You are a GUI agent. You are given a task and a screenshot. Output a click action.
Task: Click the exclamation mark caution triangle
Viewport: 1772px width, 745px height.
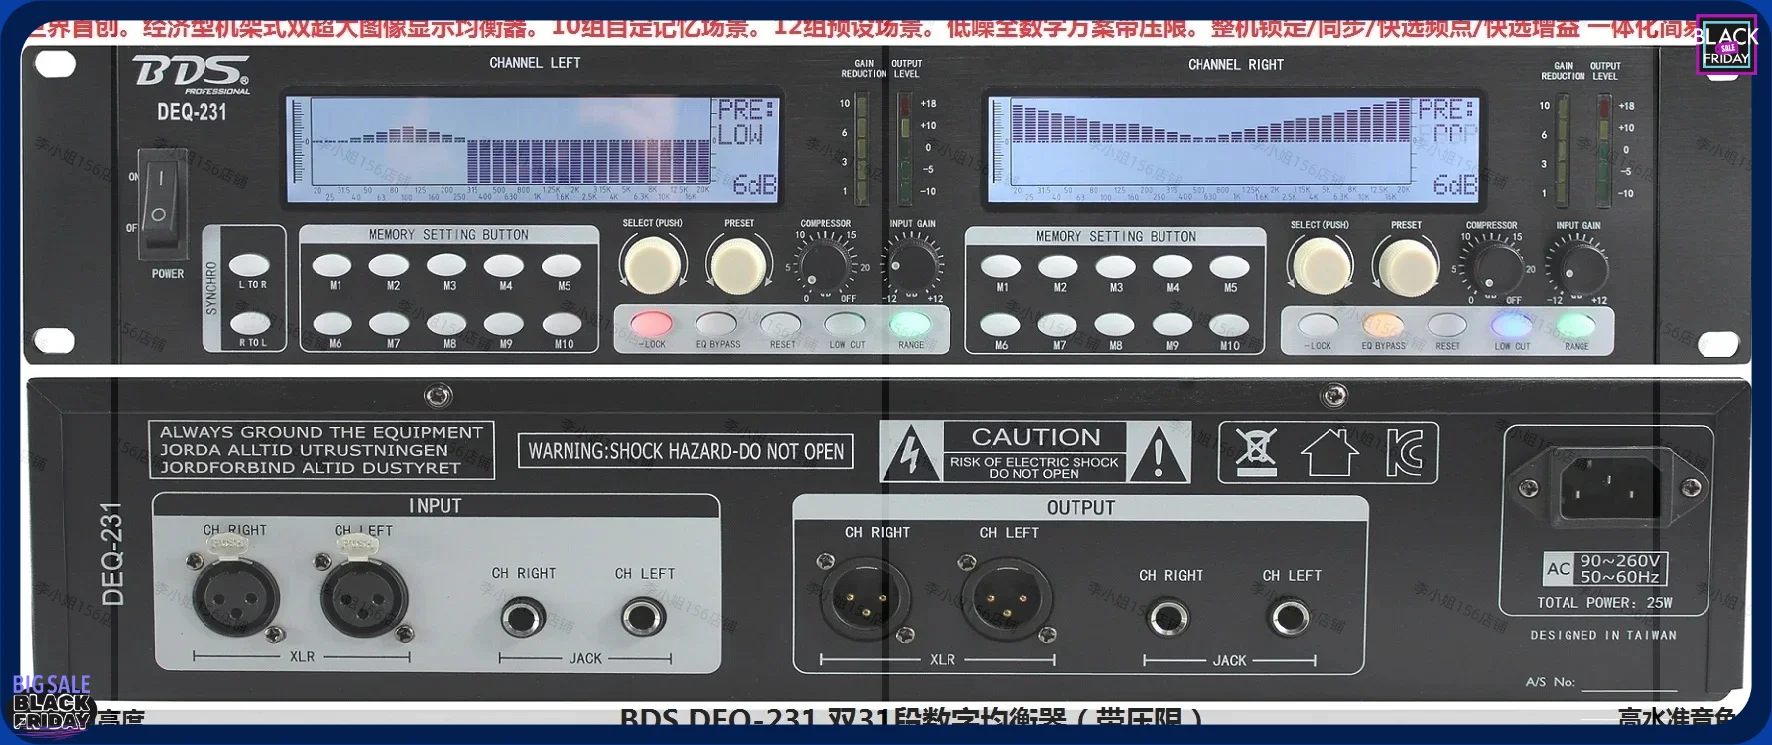click(1158, 454)
